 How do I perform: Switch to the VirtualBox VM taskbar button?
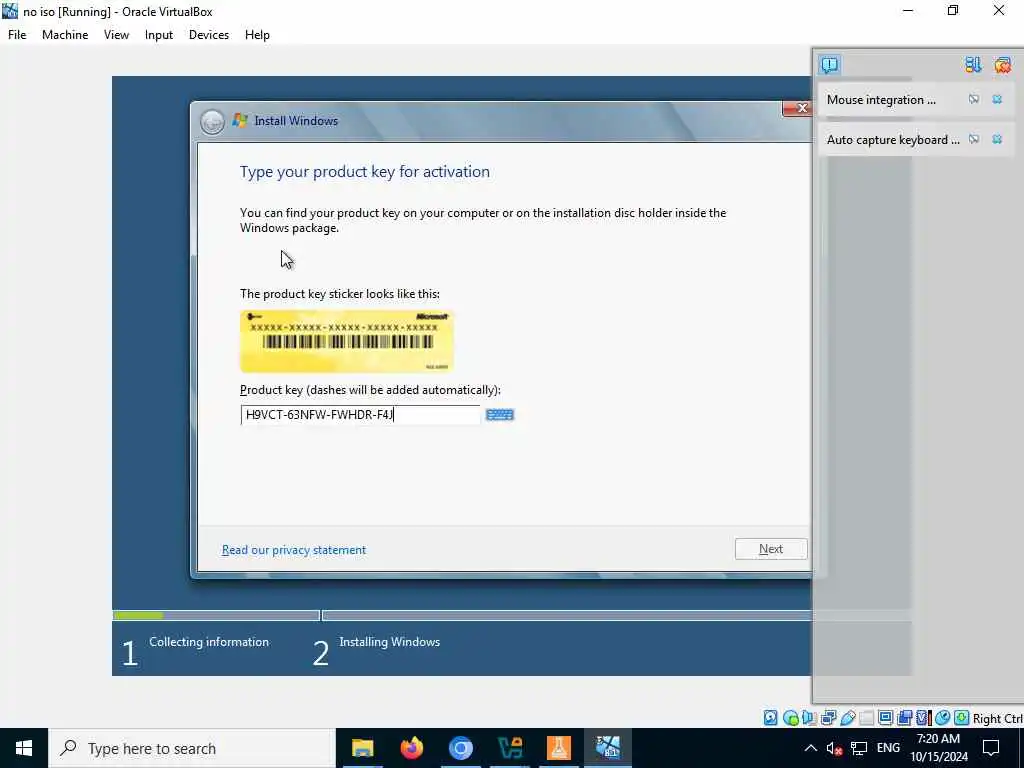[607, 748]
